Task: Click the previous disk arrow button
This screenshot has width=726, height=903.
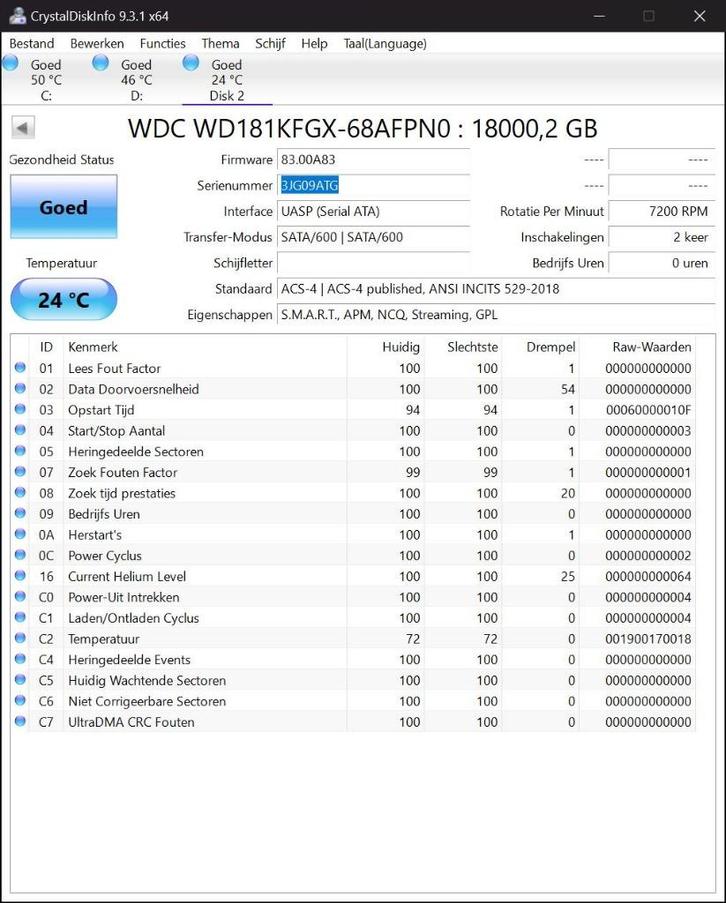Action: click(23, 127)
